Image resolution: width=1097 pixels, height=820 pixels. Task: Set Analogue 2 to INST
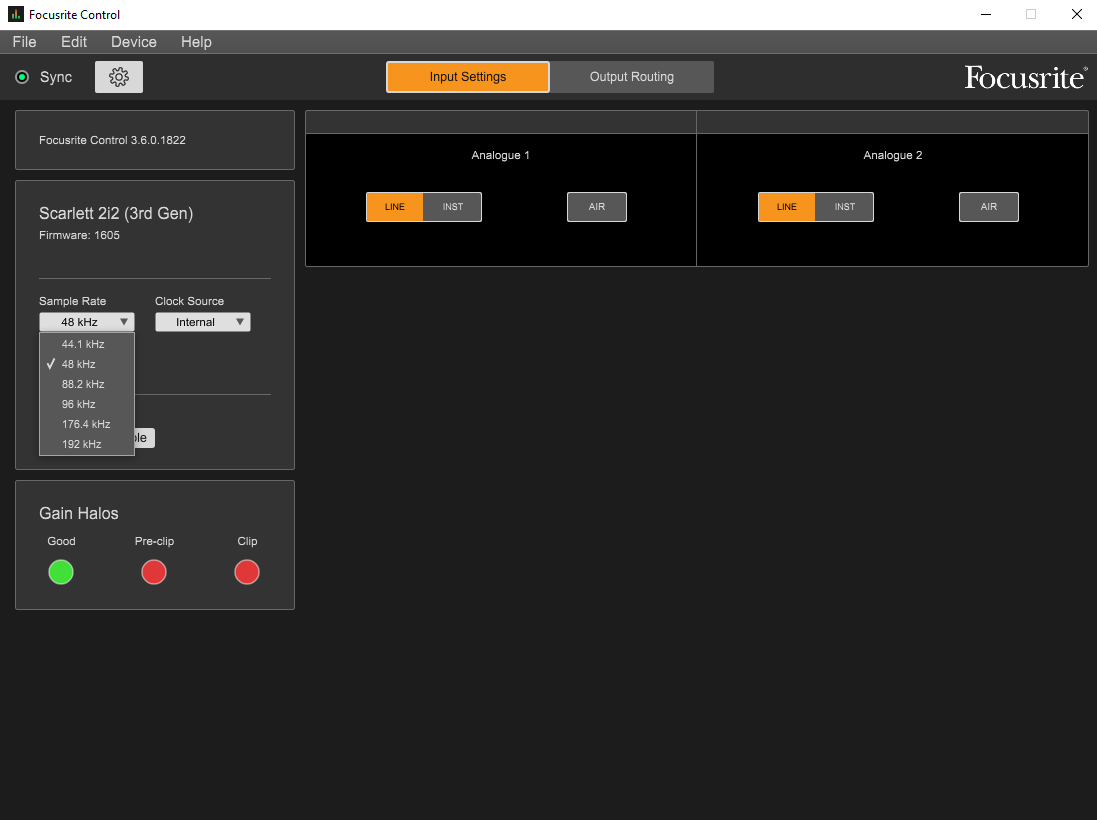[844, 207]
